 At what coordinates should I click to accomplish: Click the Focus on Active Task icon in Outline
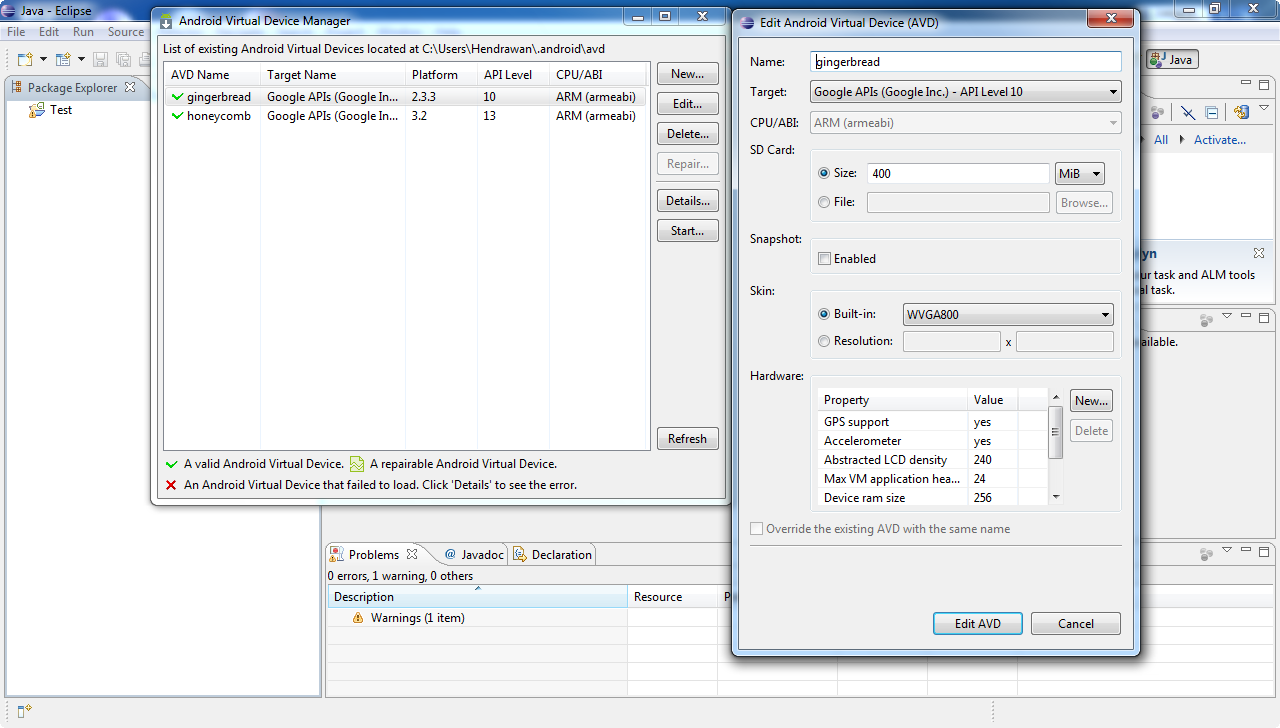pos(1206,320)
